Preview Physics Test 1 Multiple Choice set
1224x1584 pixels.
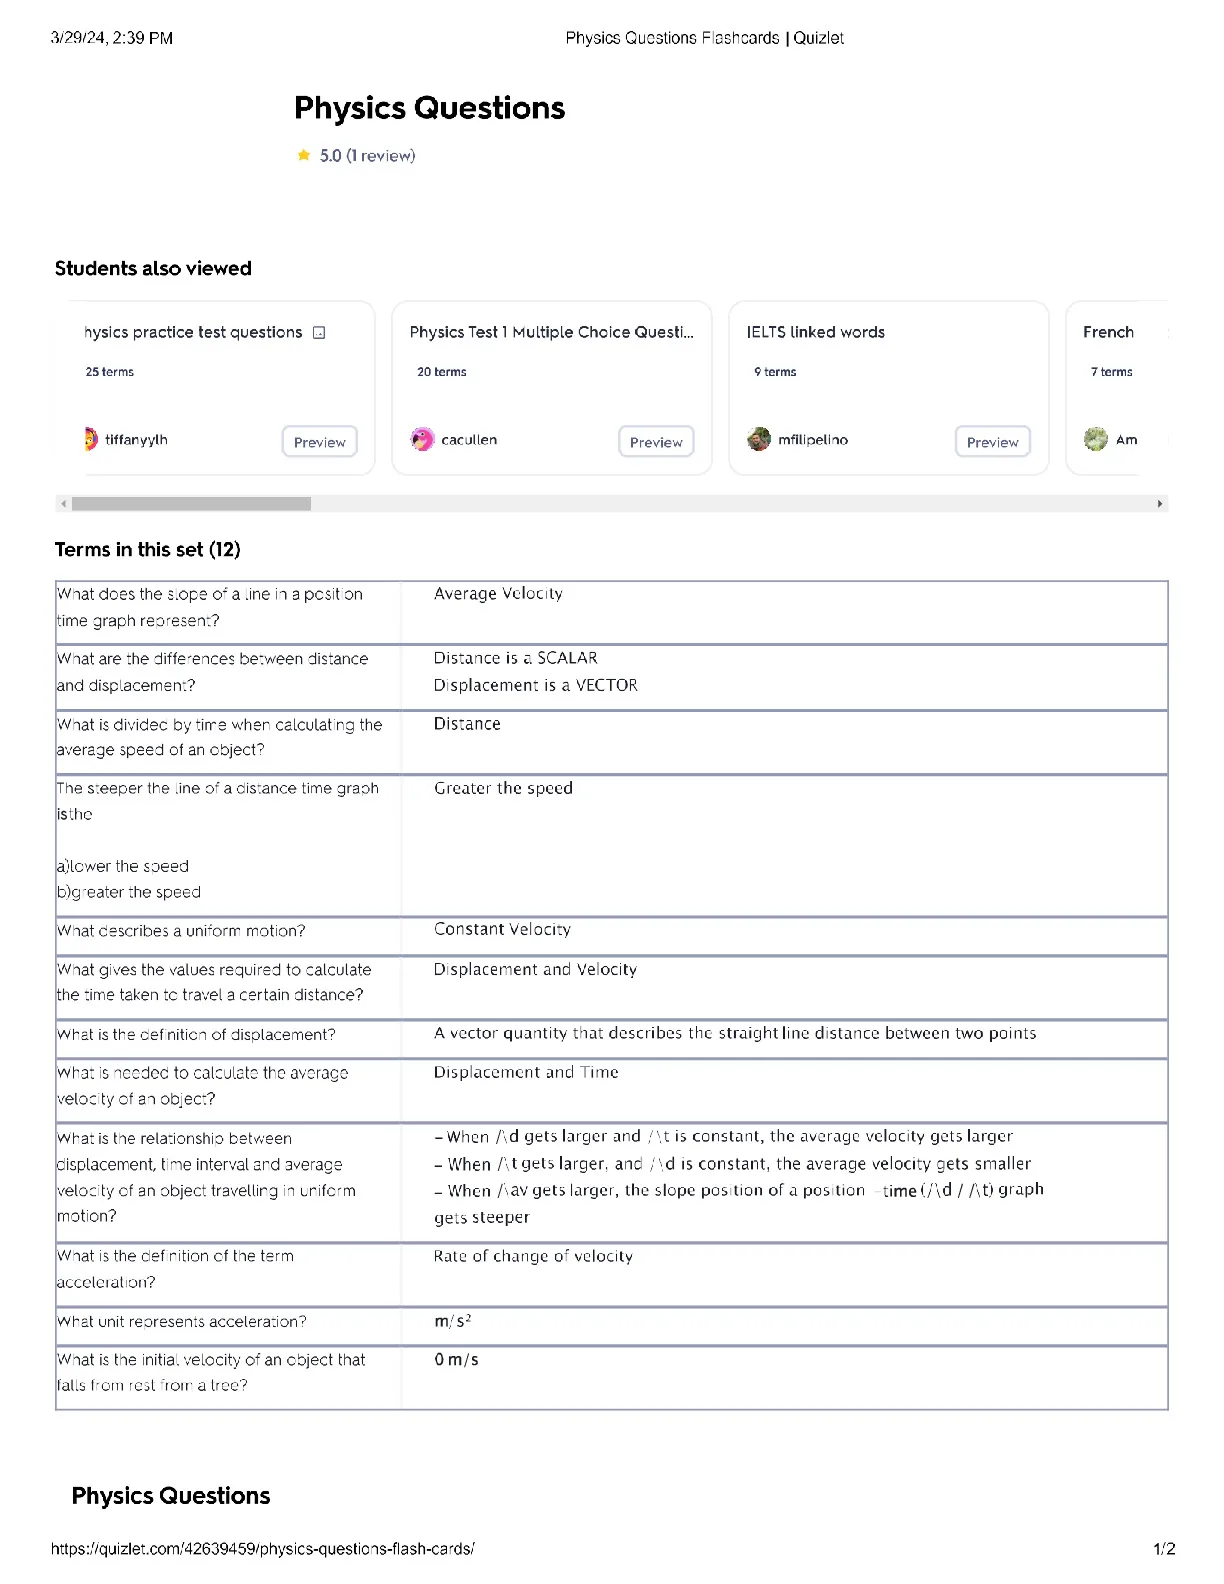(656, 442)
